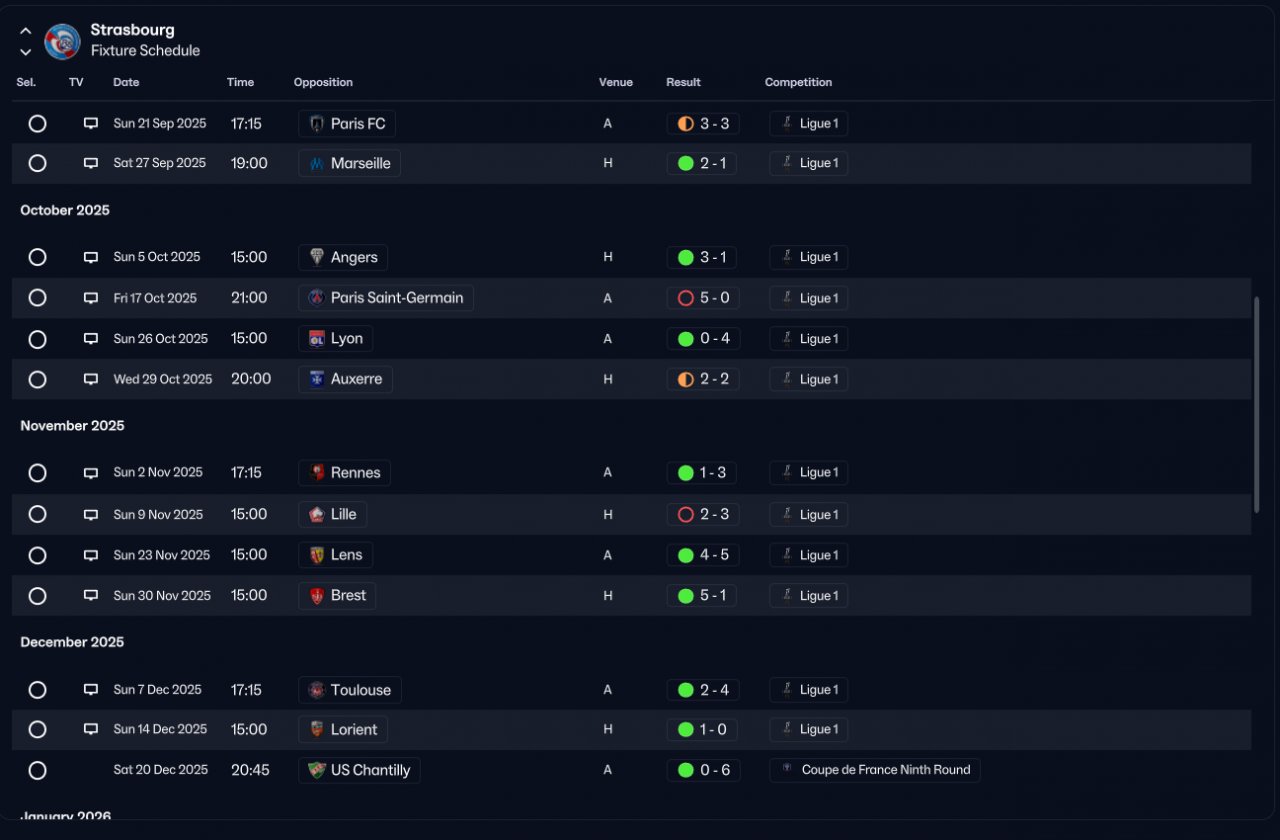This screenshot has height=840, width=1280.
Task: Click the Strasbourg club crest icon
Action: [x=62, y=41]
